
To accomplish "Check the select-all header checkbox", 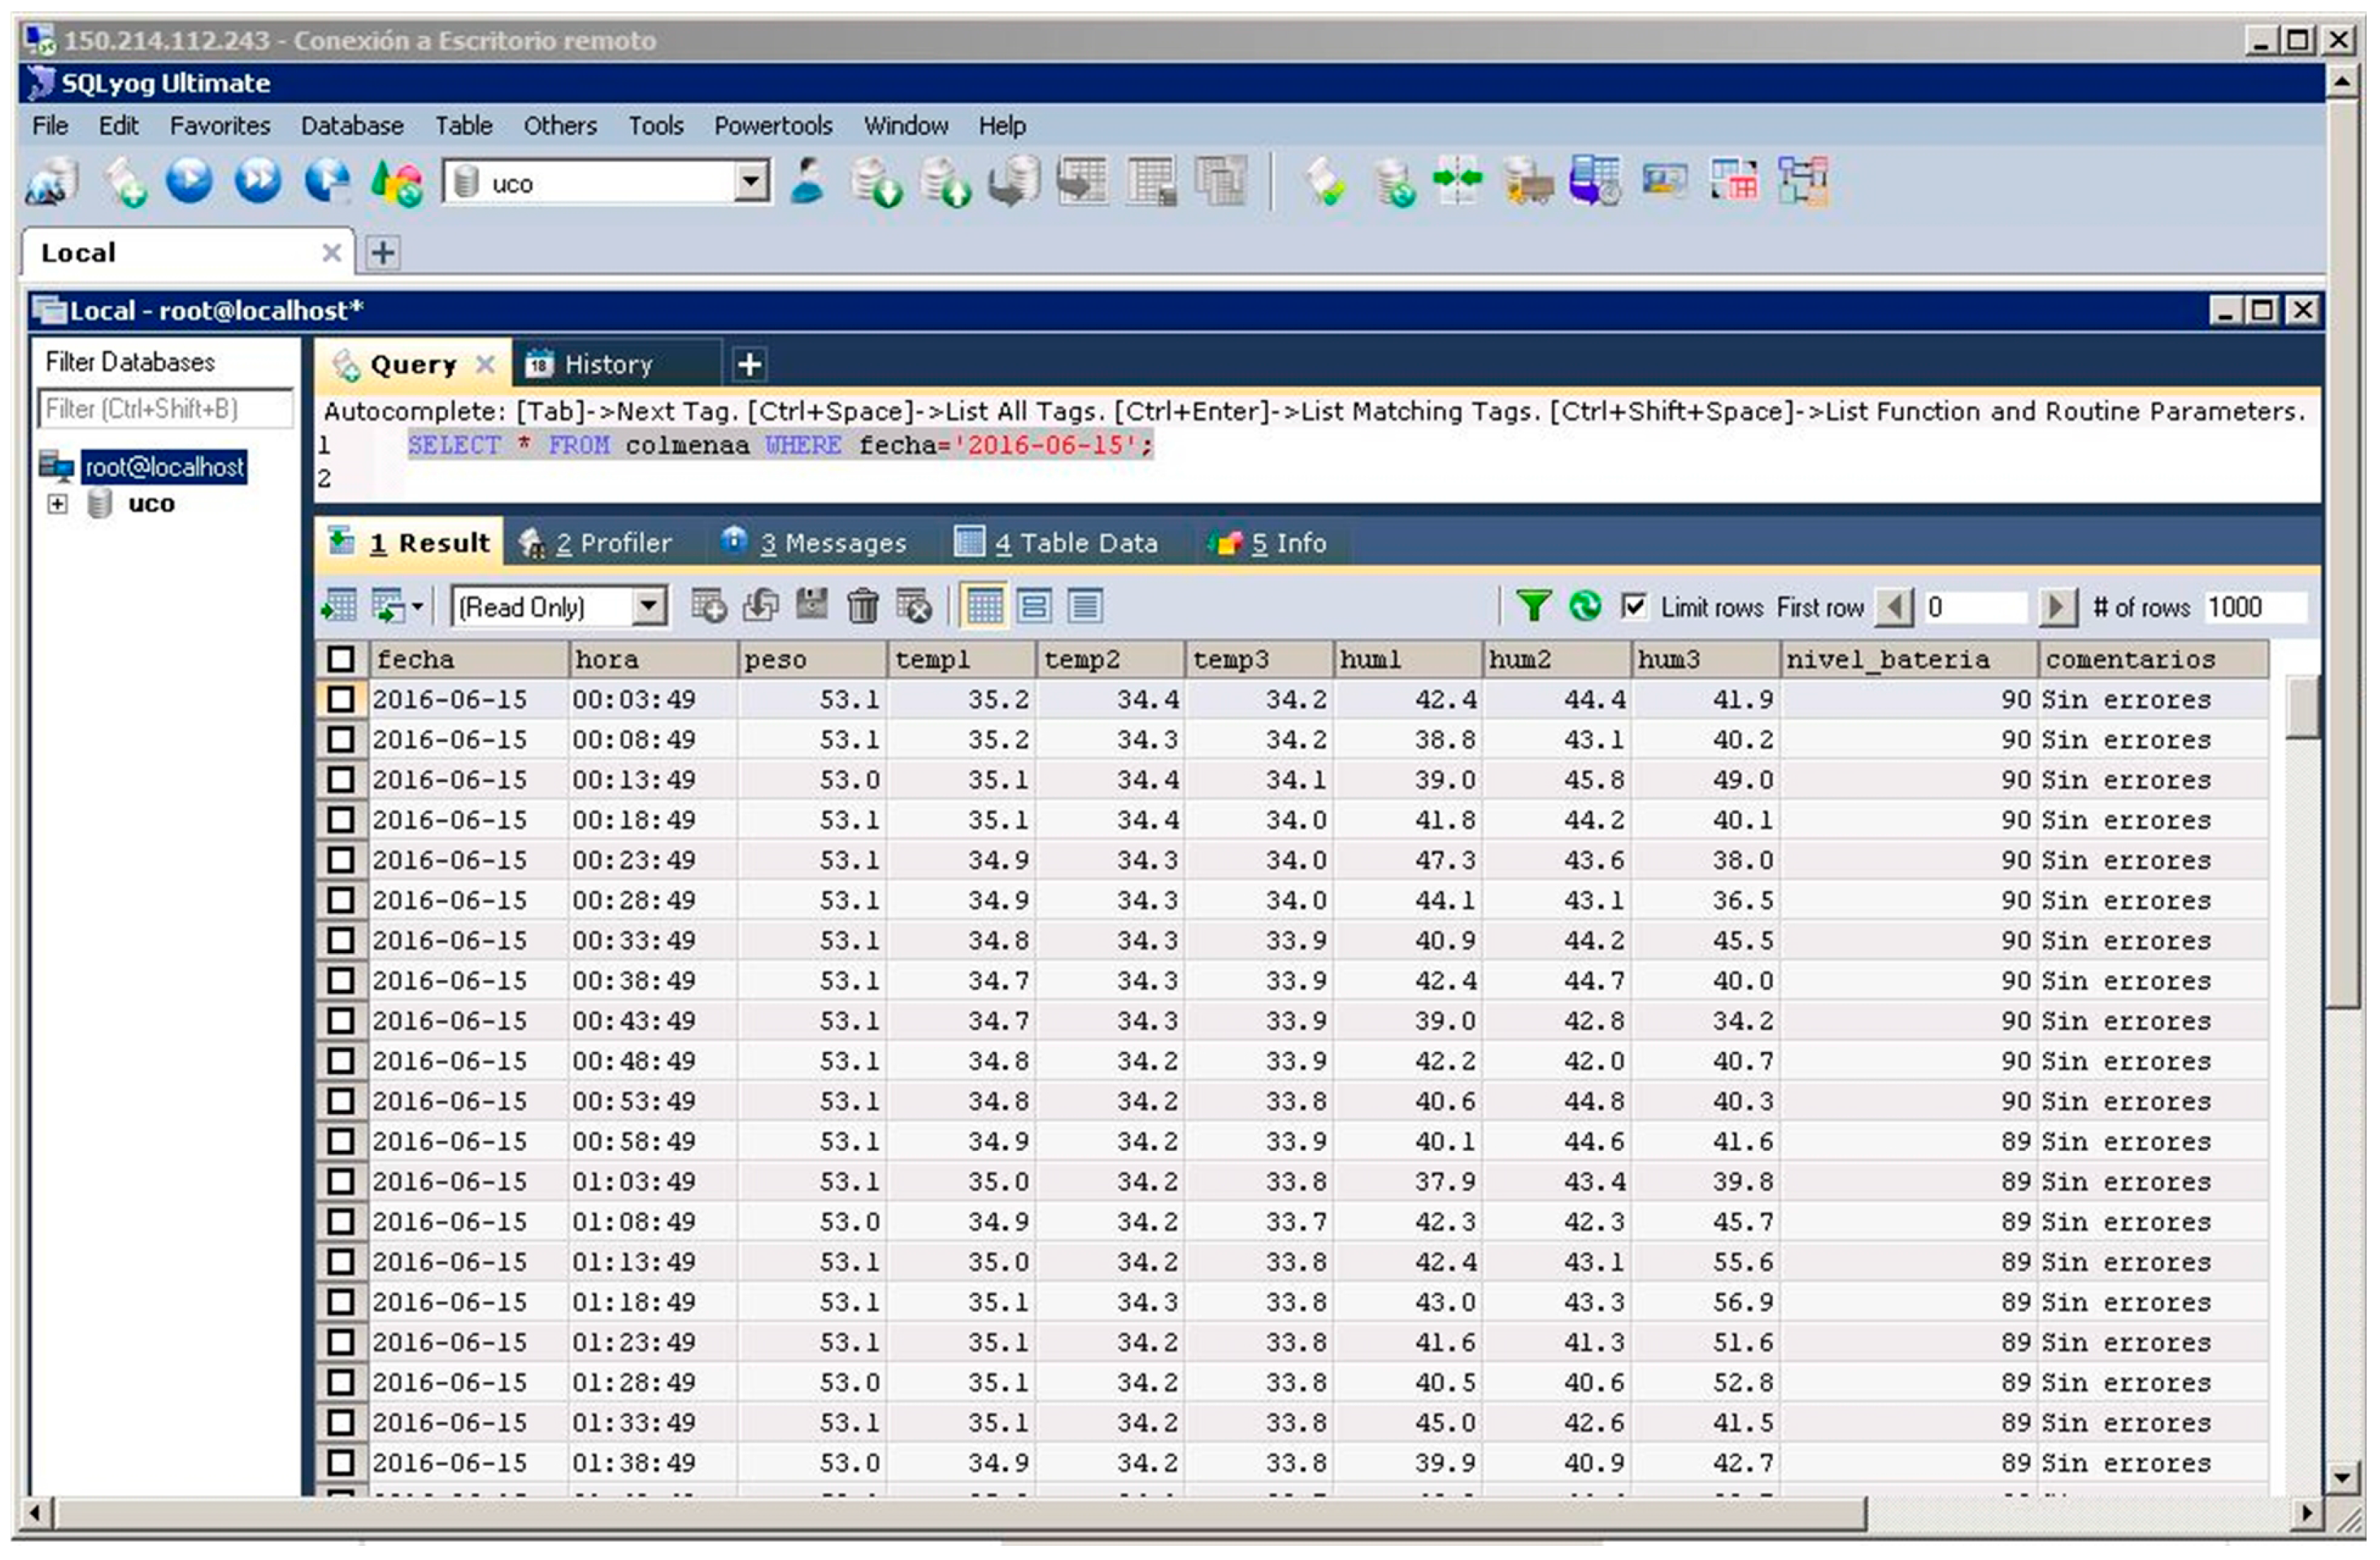I will click(x=341, y=660).
